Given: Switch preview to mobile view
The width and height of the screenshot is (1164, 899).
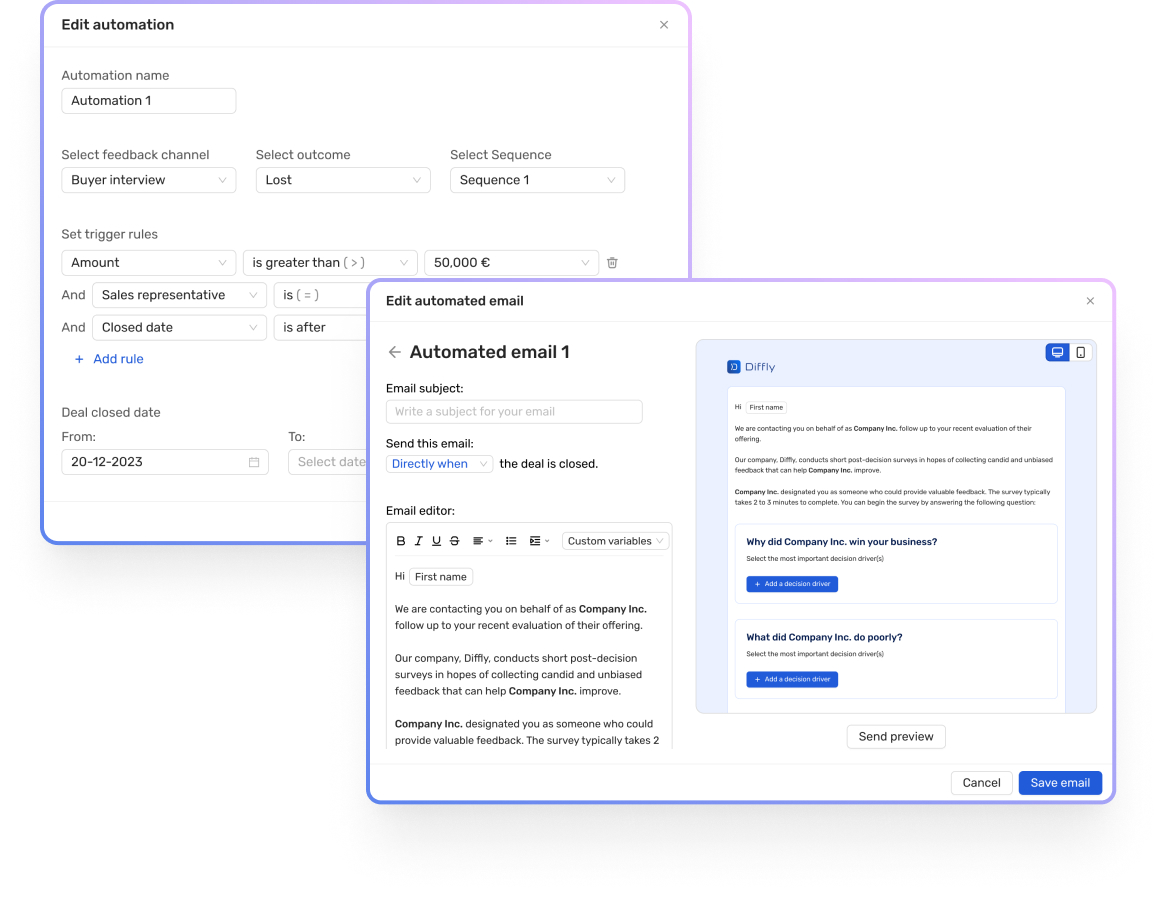Looking at the screenshot, I should coord(1081,353).
